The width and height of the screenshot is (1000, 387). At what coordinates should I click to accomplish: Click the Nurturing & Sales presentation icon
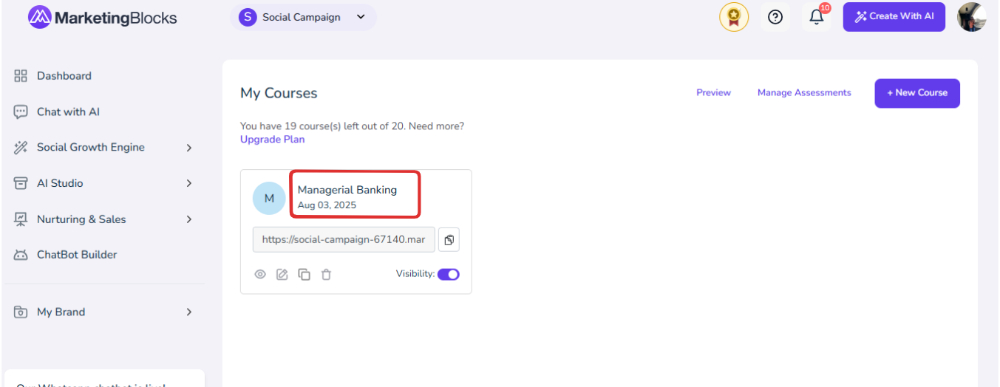(20, 219)
